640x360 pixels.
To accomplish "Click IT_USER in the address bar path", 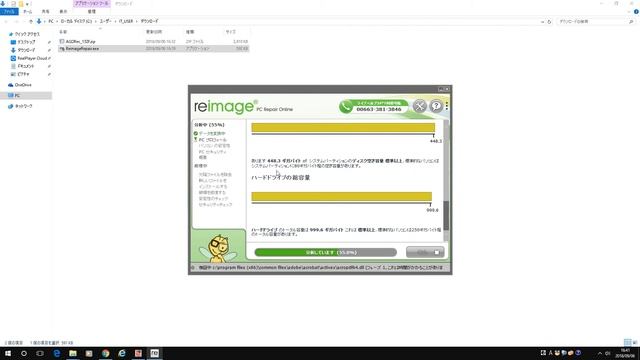I will coord(126,21).
